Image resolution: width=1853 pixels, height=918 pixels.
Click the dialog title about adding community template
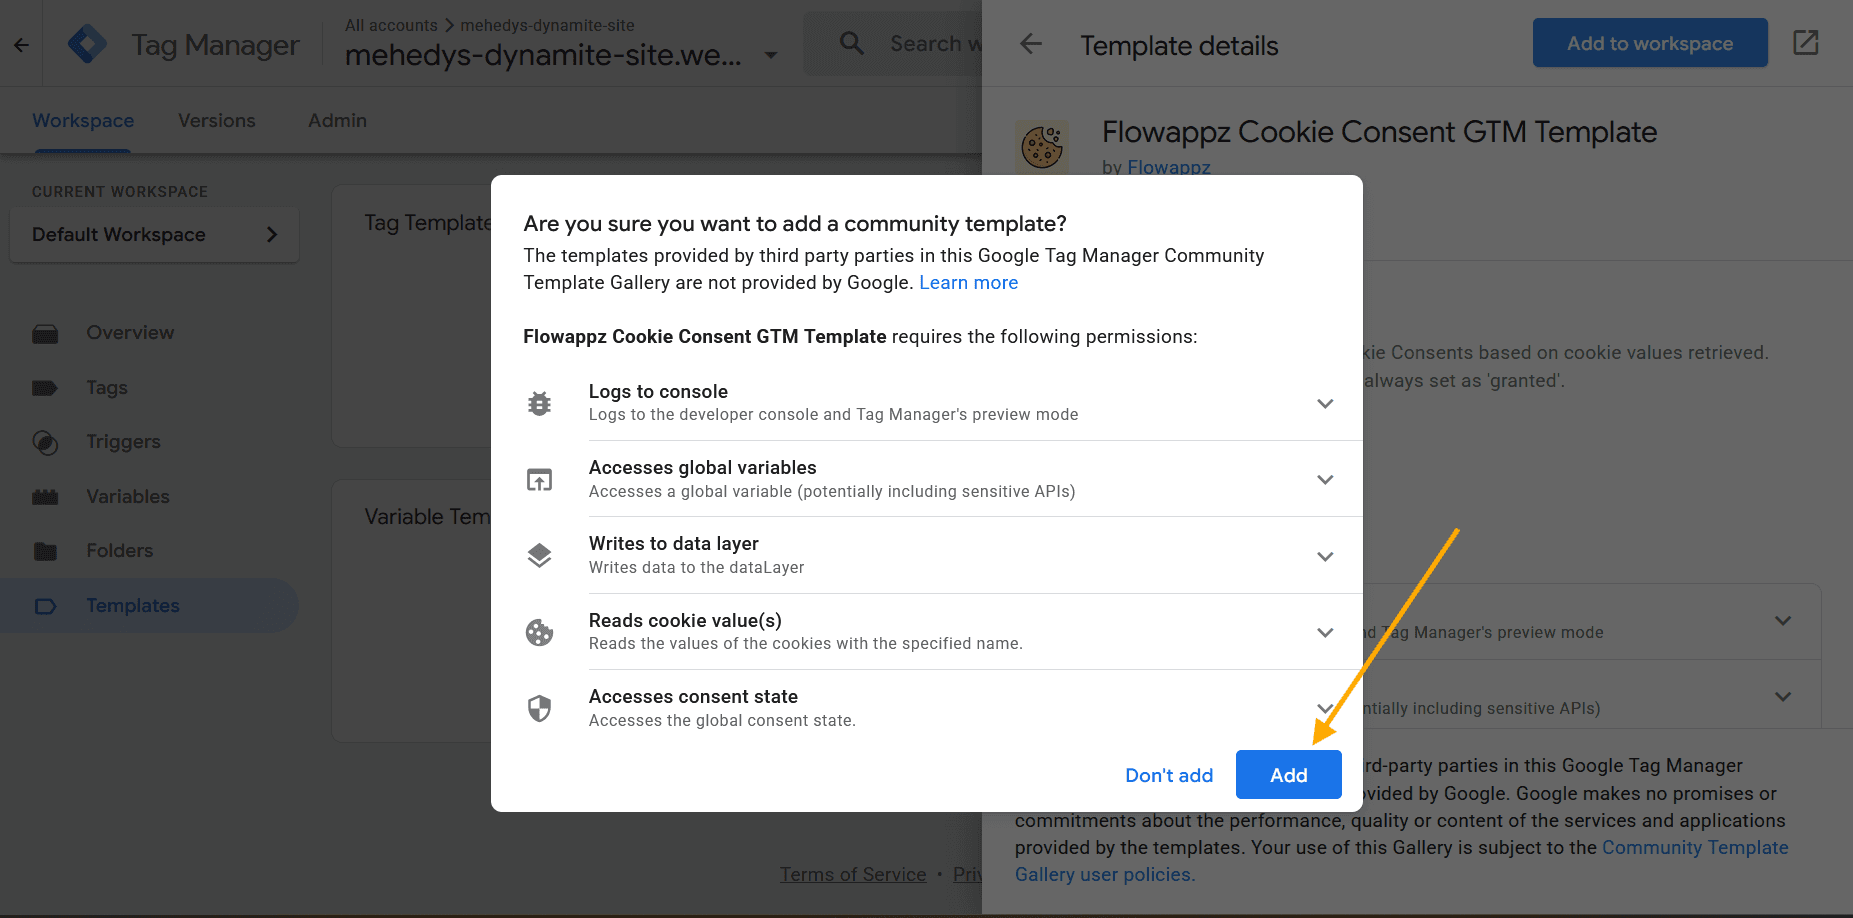(x=795, y=224)
